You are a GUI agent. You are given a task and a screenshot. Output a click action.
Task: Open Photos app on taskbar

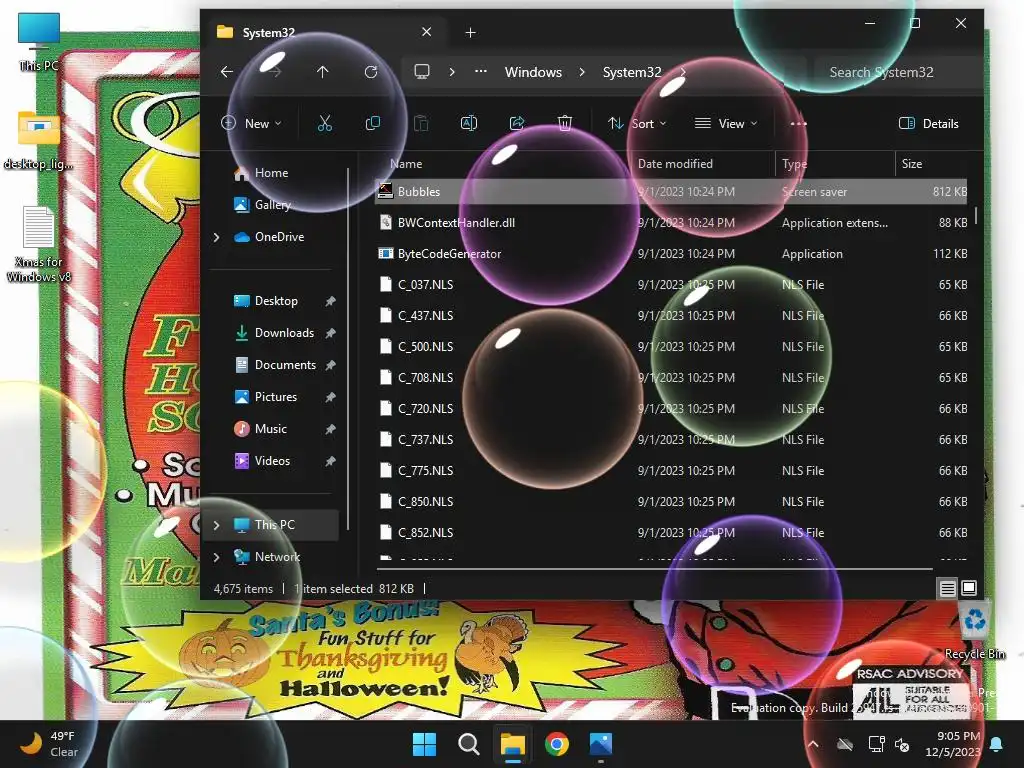tap(601, 744)
